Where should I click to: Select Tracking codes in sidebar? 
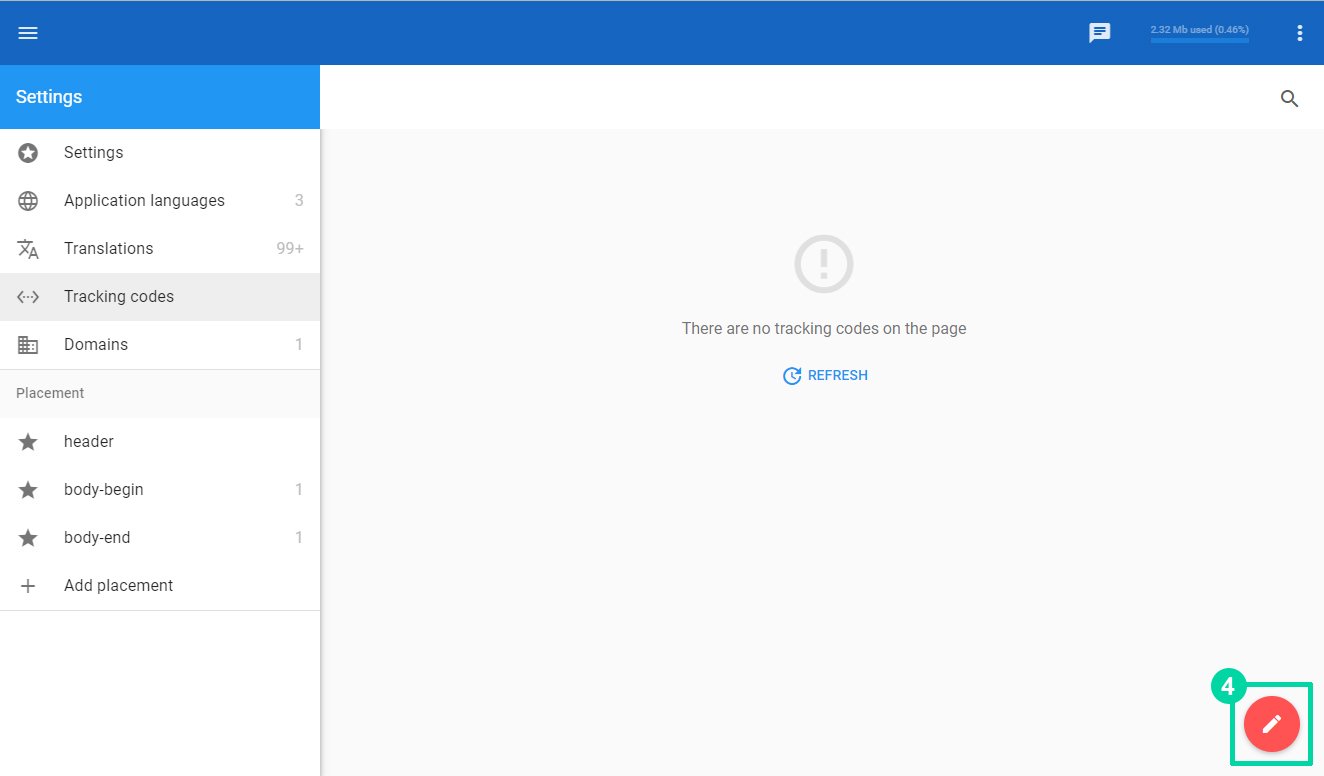(x=160, y=297)
